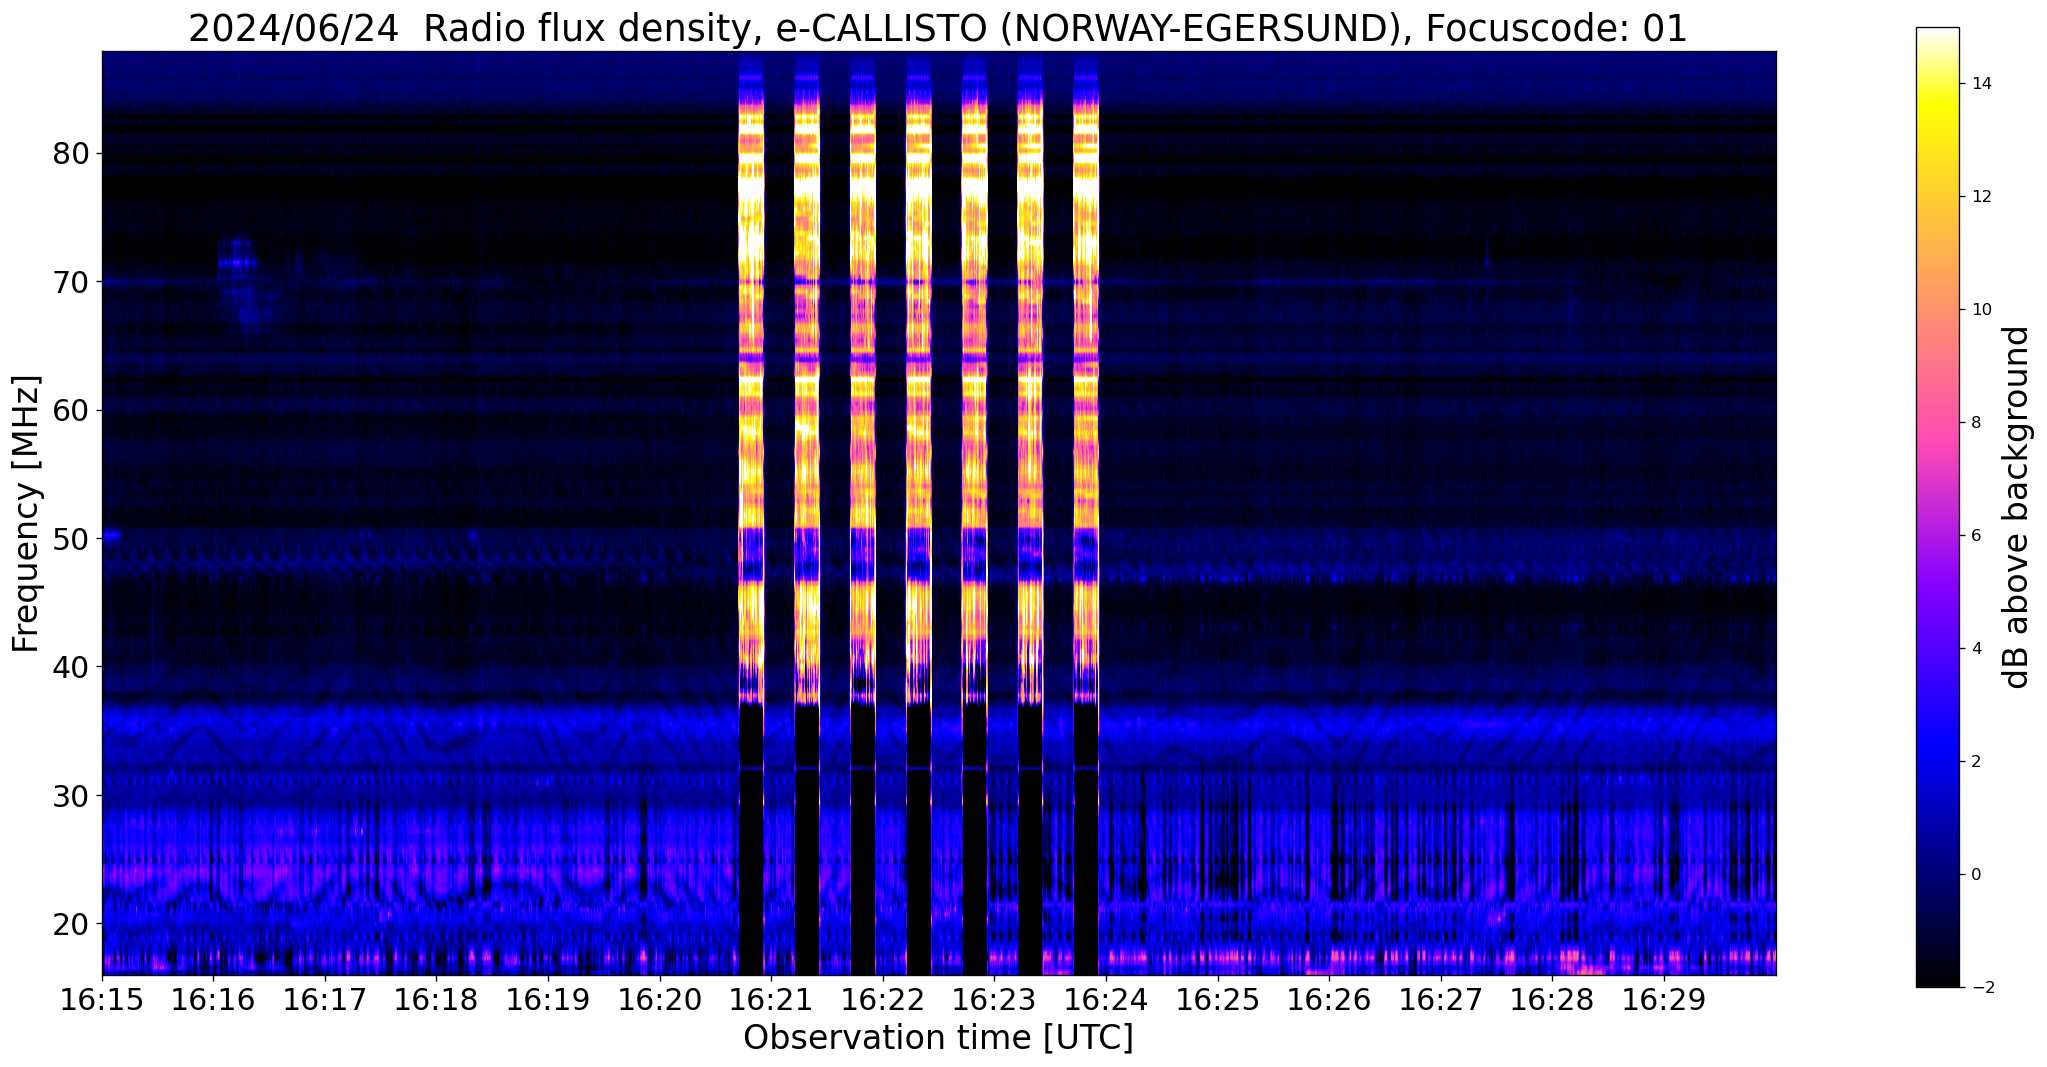The height and width of the screenshot is (1067, 2047).
Task: Click the 50 MHz frequency tick label
Action: click(x=70, y=538)
